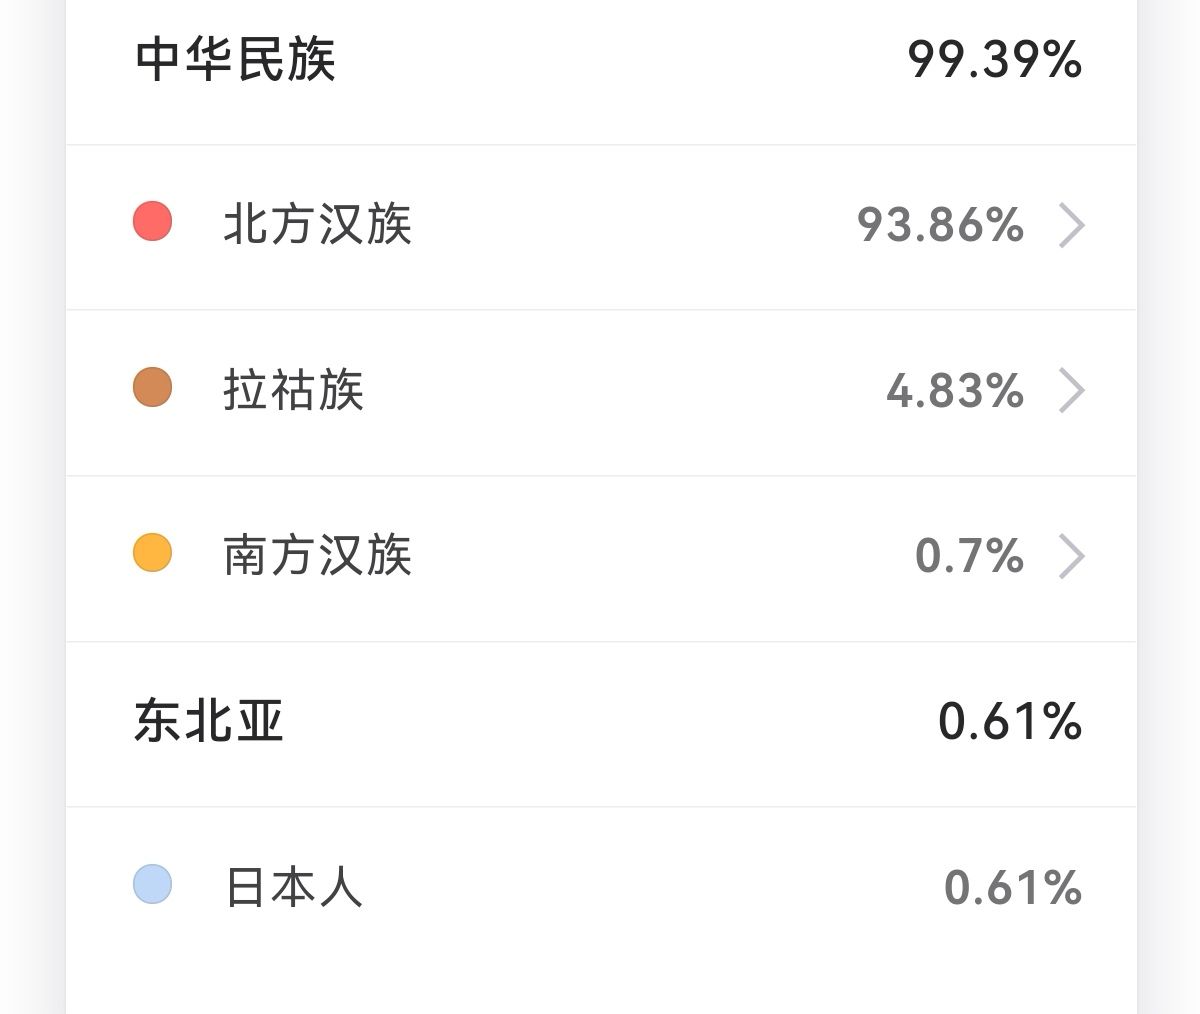Screen dimensions: 1200x1014
Task: Click the brown dot beside 拉祜族
Action: [x=153, y=387]
